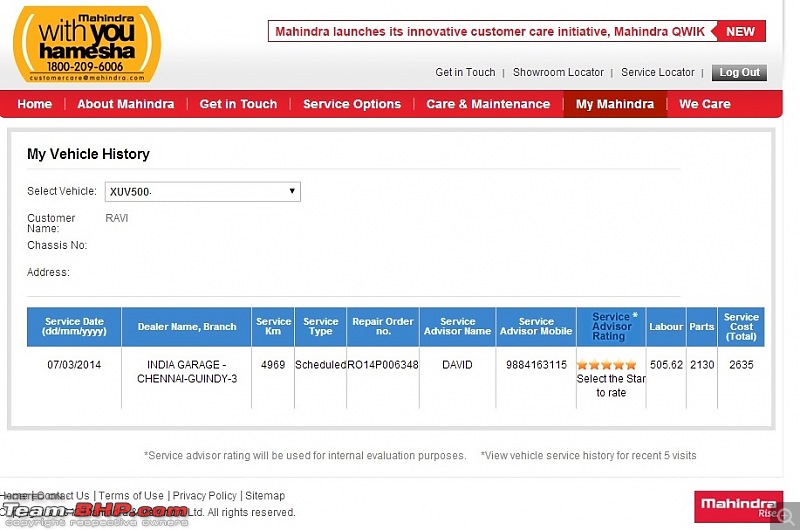
Task: Click the Service Km column header
Action: pyautogui.click(x=273, y=327)
